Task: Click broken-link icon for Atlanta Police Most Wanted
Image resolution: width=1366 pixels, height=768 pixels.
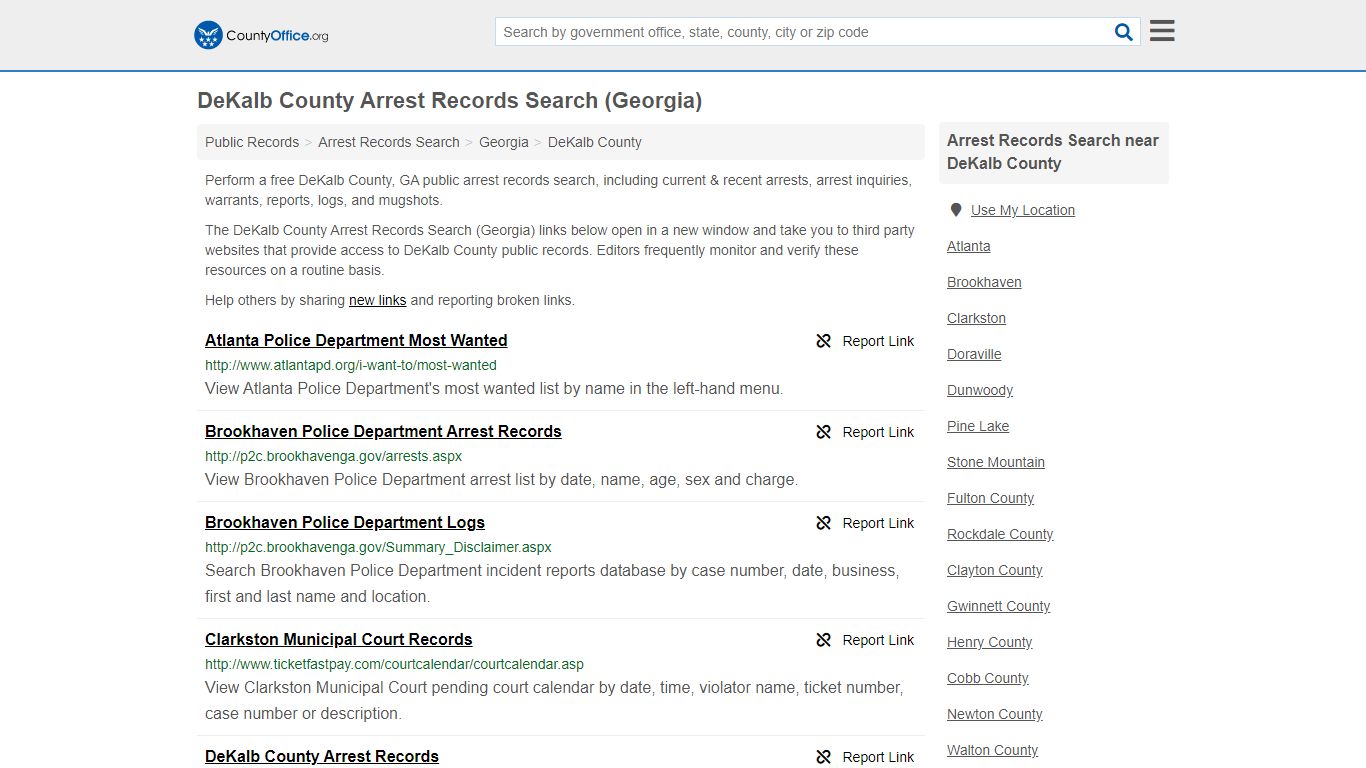Action: pyautogui.click(x=823, y=341)
